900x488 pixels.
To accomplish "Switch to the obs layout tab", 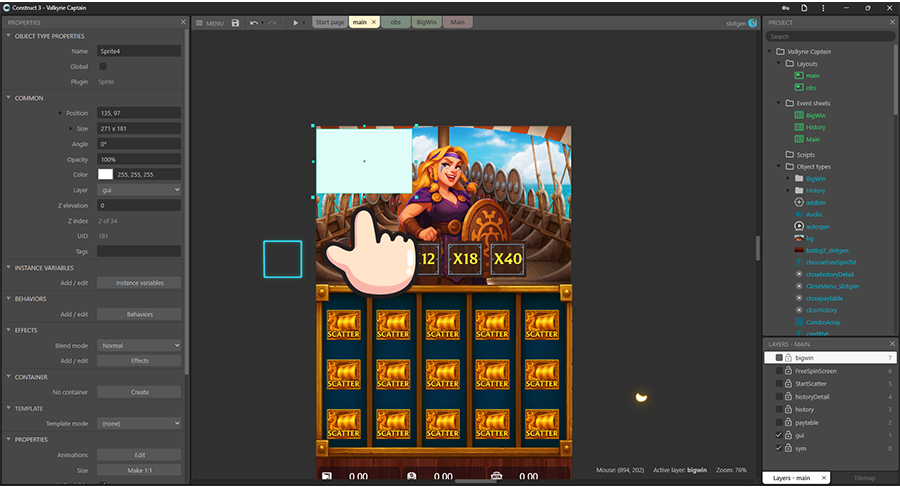I will click(x=395, y=22).
